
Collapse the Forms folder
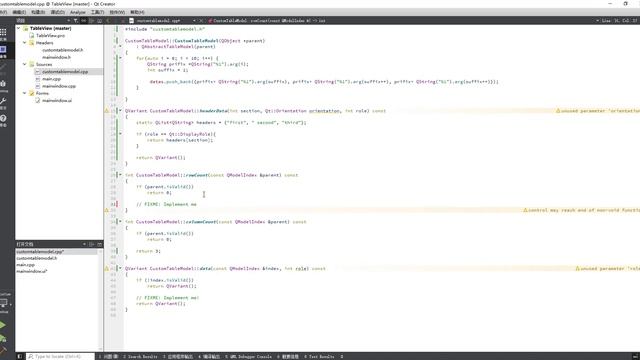point(24,93)
